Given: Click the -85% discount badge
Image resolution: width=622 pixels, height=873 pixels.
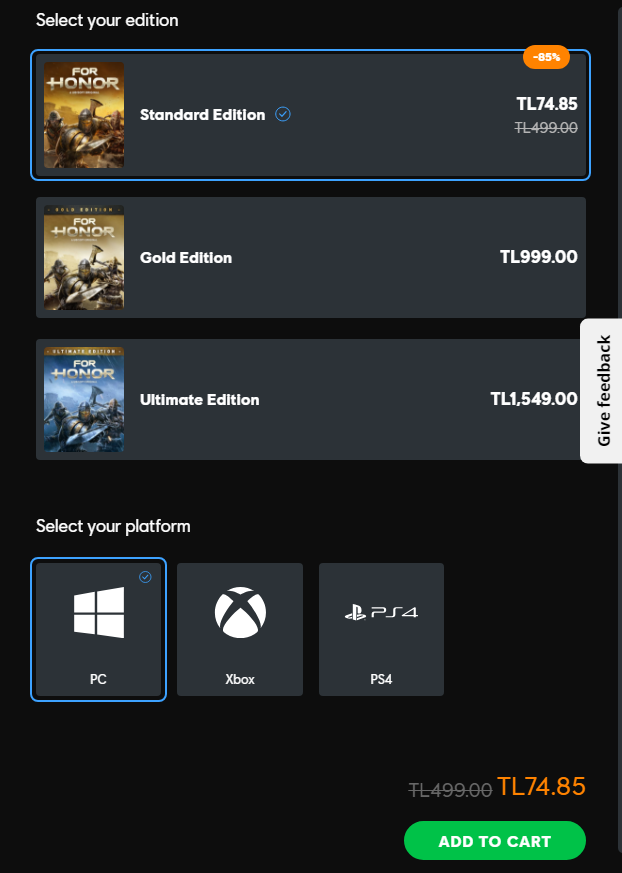Looking at the screenshot, I should 546,57.
